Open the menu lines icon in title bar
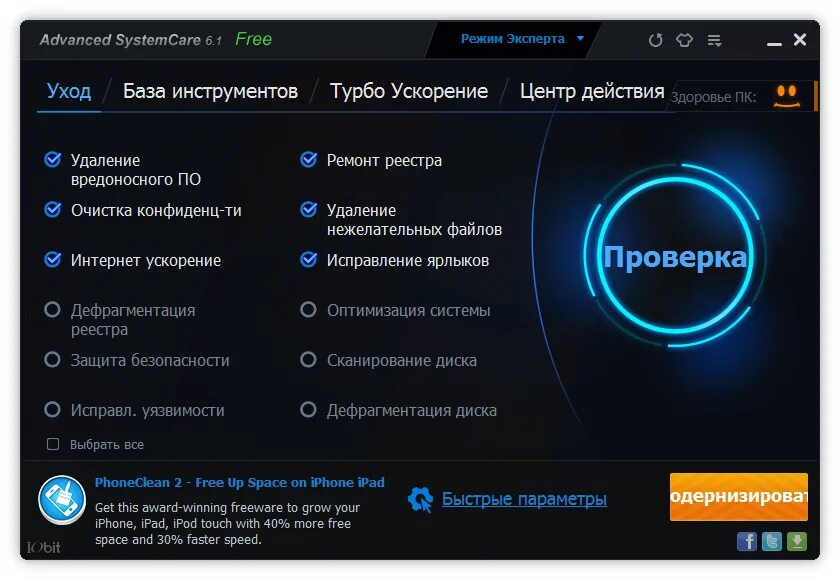 [x=714, y=40]
